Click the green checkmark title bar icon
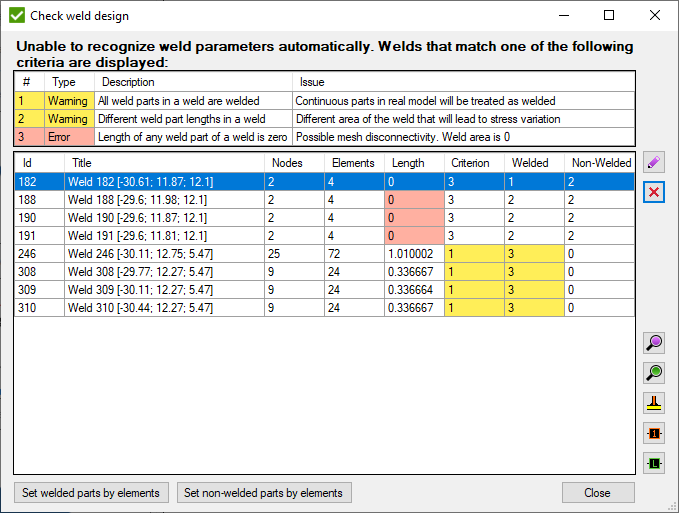679x513 pixels. point(16,16)
